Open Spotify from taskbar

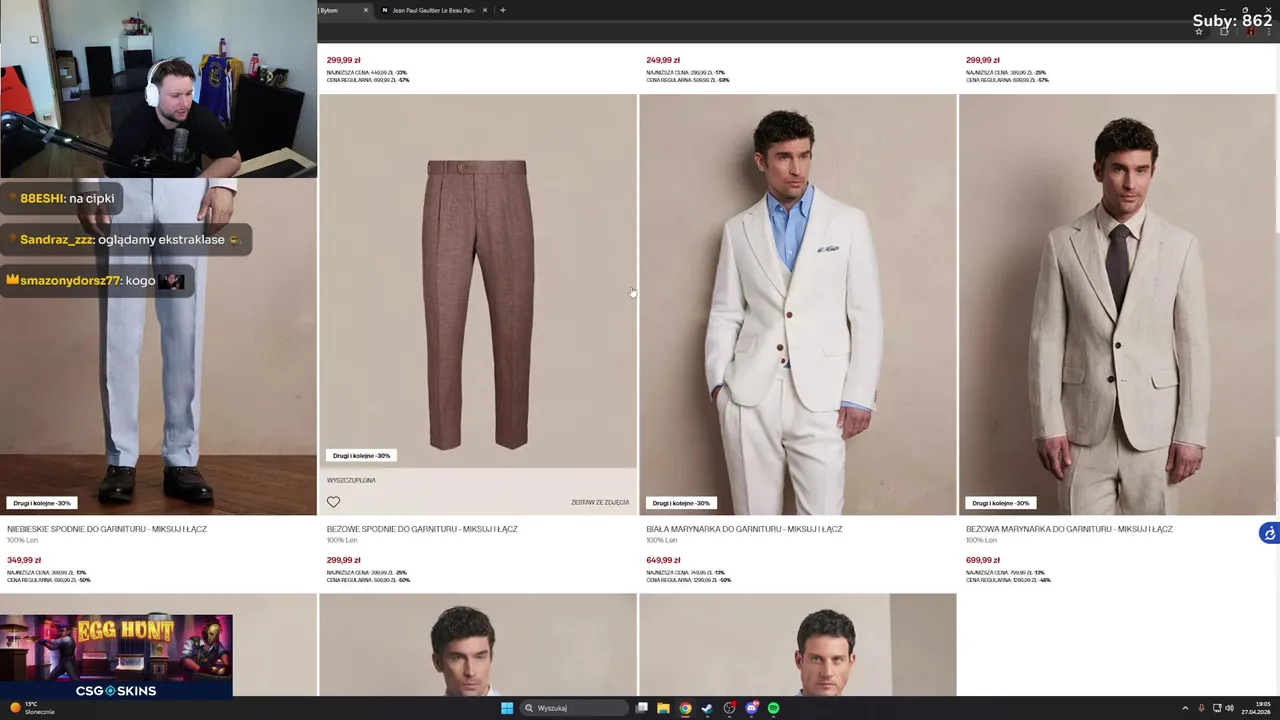click(x=773, y=708)
